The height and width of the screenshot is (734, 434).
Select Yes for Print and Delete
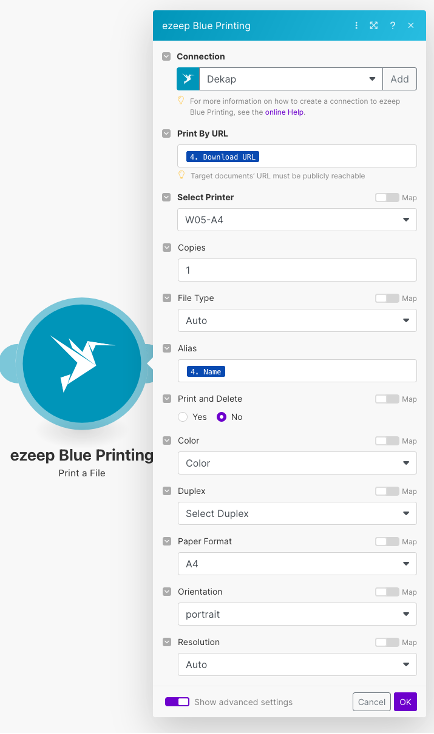pos(183,417)
